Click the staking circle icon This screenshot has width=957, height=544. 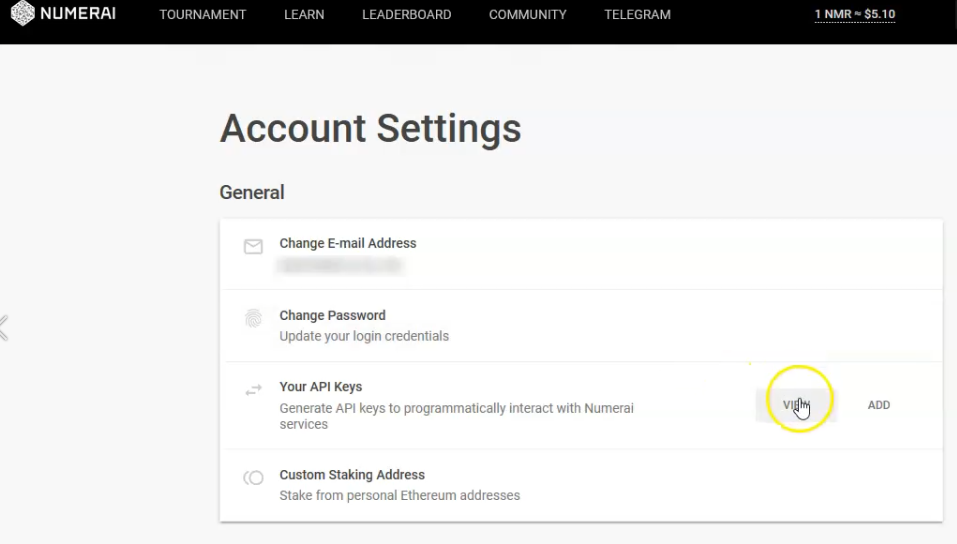(x=253, y=477)
